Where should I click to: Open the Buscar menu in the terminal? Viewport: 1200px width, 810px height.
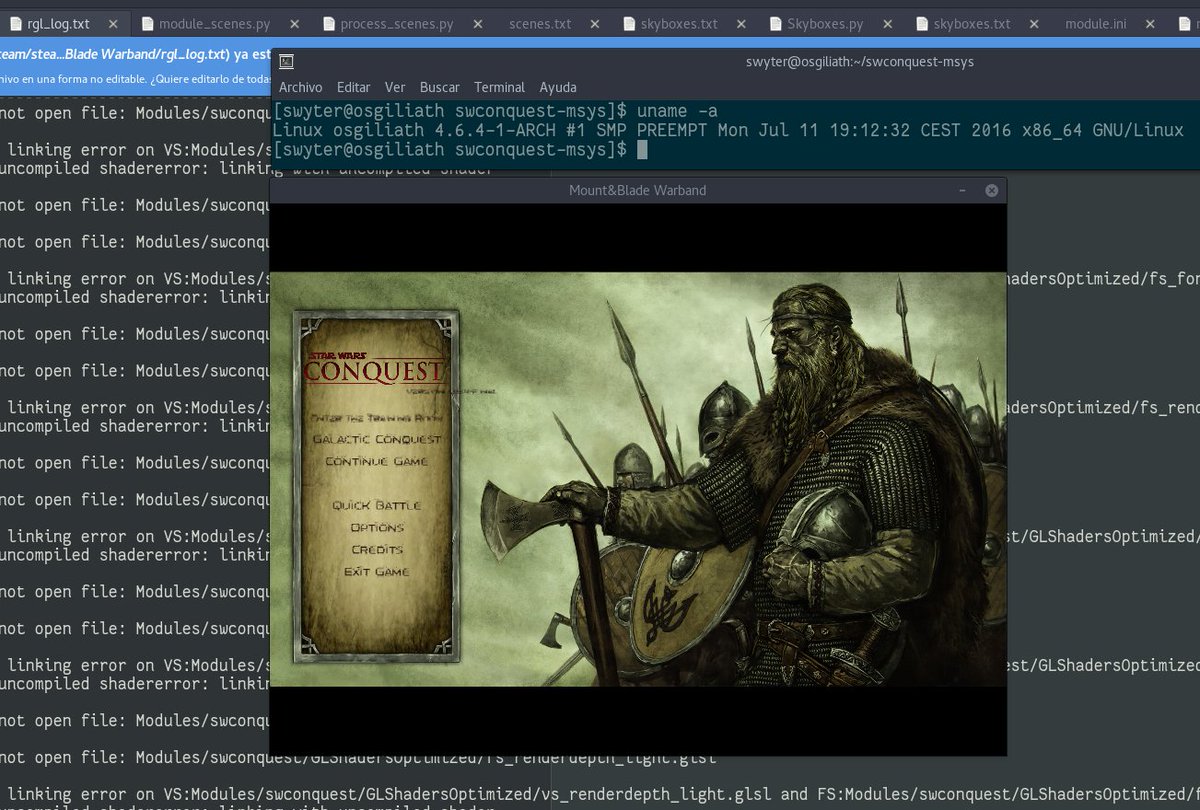(440, 87)
